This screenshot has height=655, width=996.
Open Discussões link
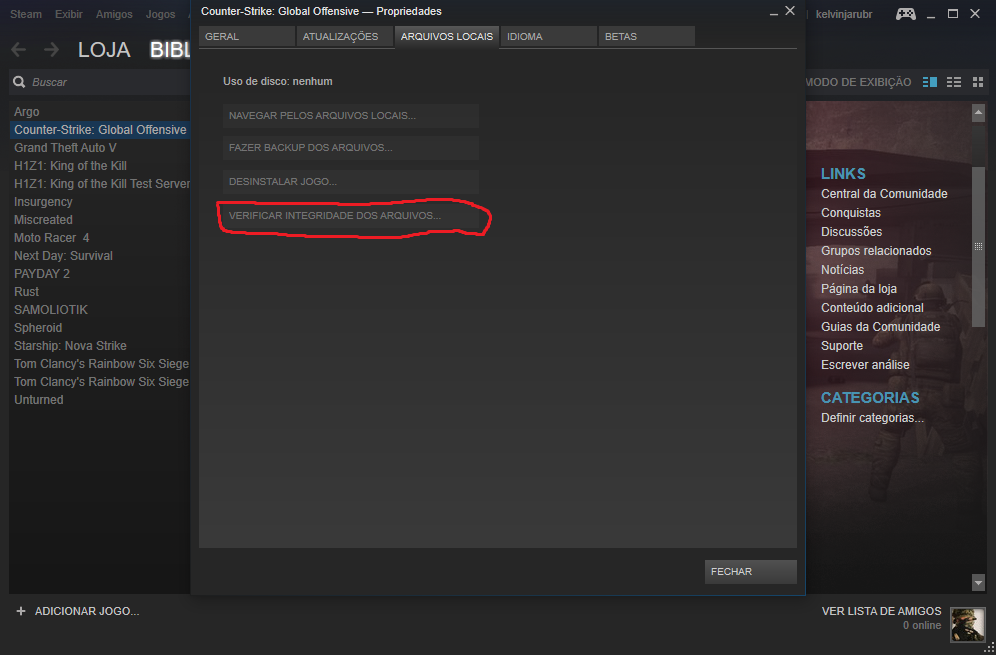pyautogui.click(x=851, y=232)
